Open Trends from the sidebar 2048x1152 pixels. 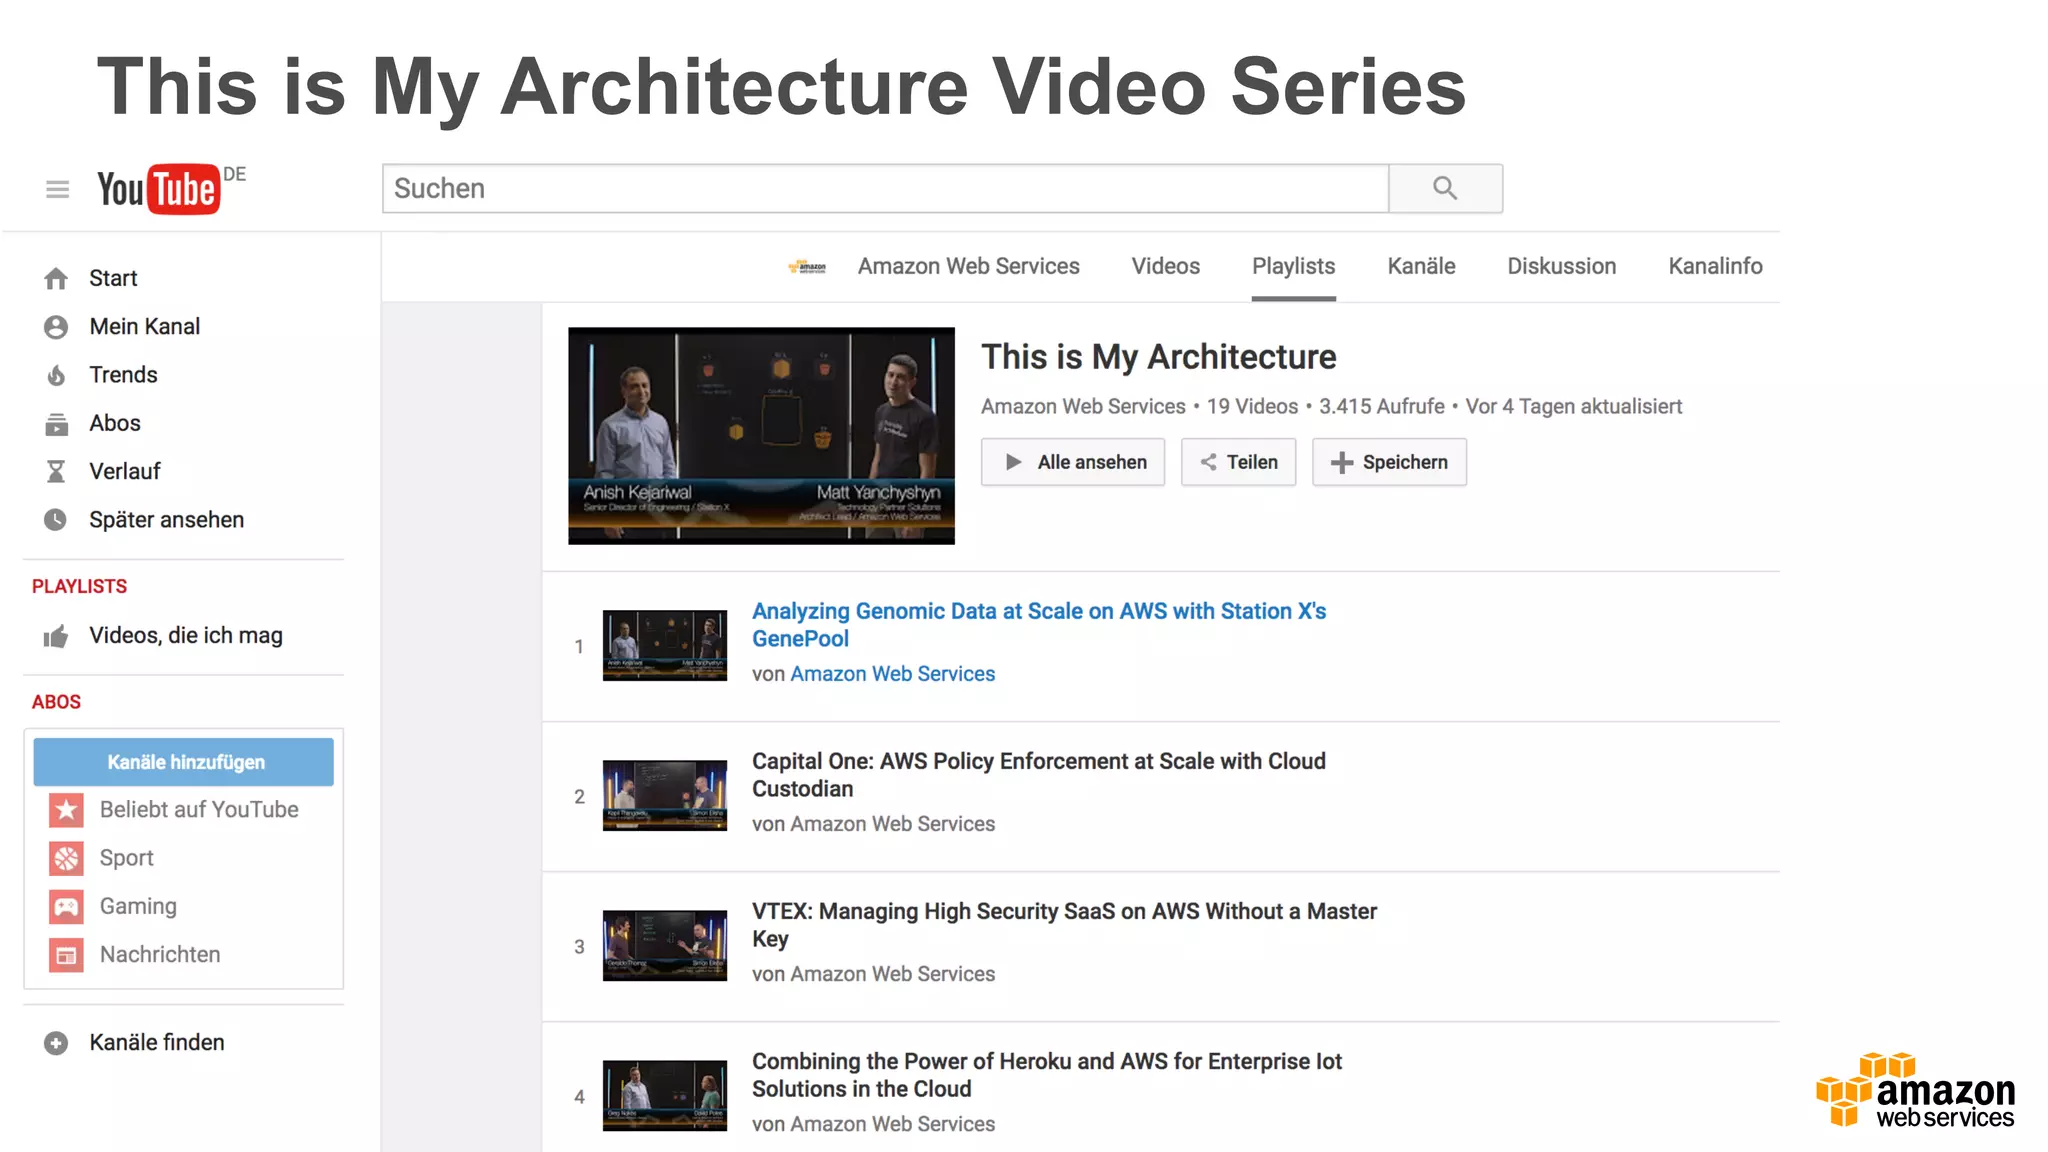123,375
